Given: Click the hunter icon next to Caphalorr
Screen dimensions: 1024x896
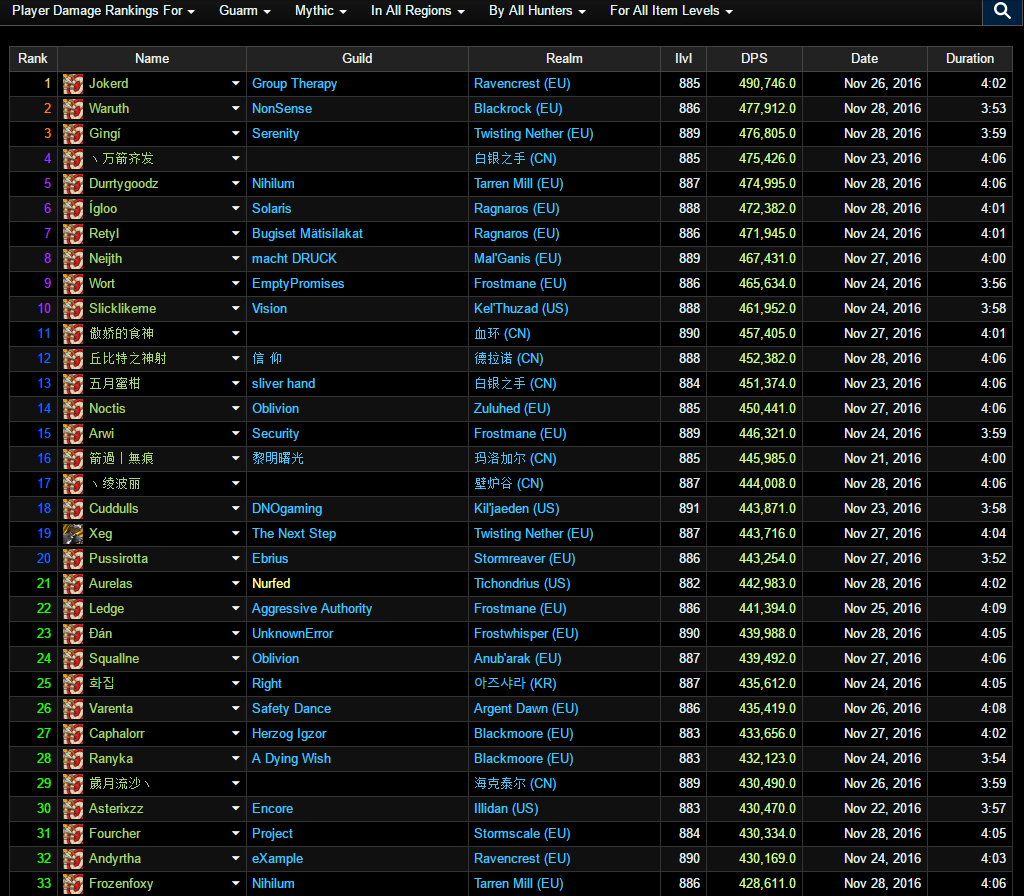Looking at the screenshot, I should (72, 733).
